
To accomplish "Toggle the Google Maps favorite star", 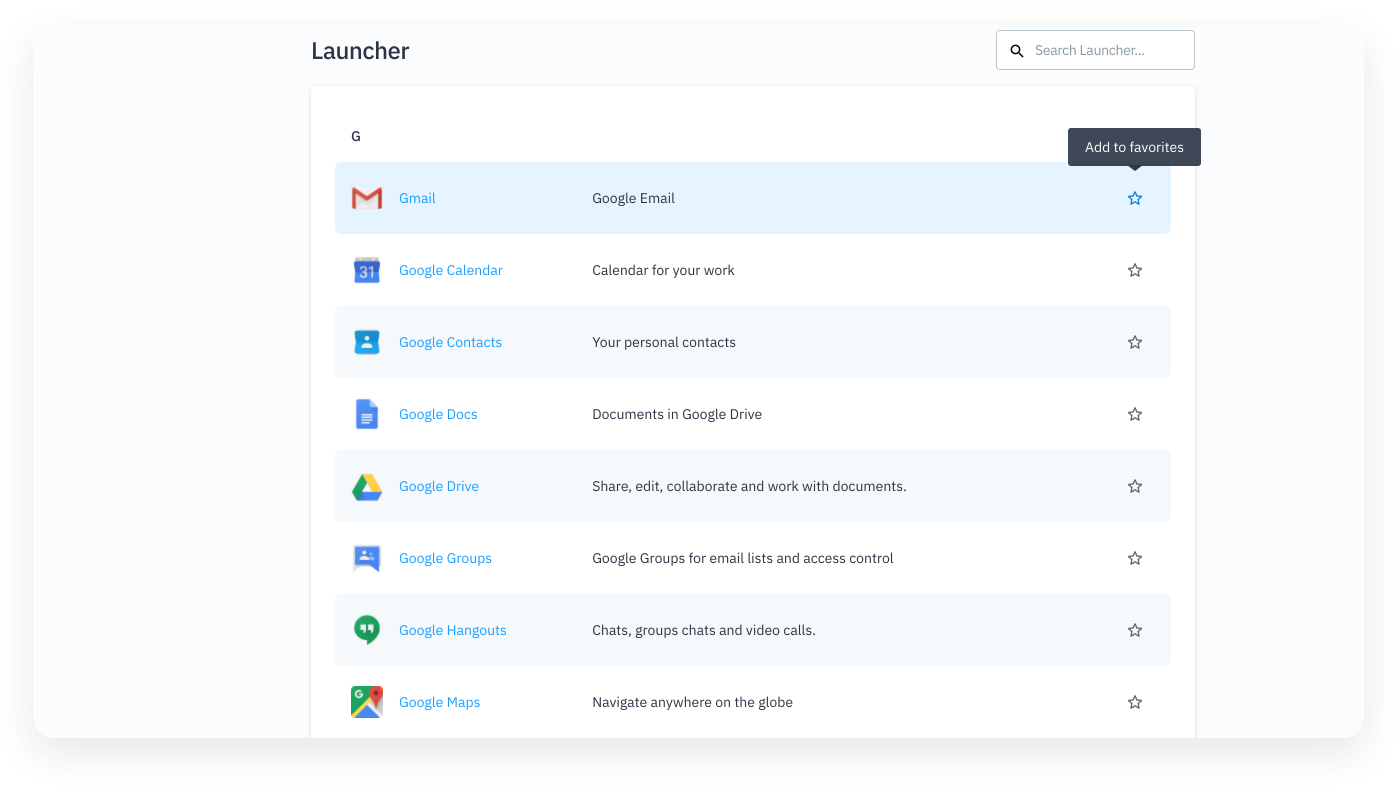I will pos(1135,702).
